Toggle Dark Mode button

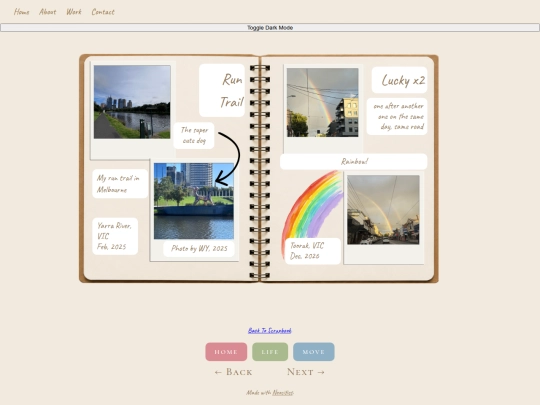270,28
